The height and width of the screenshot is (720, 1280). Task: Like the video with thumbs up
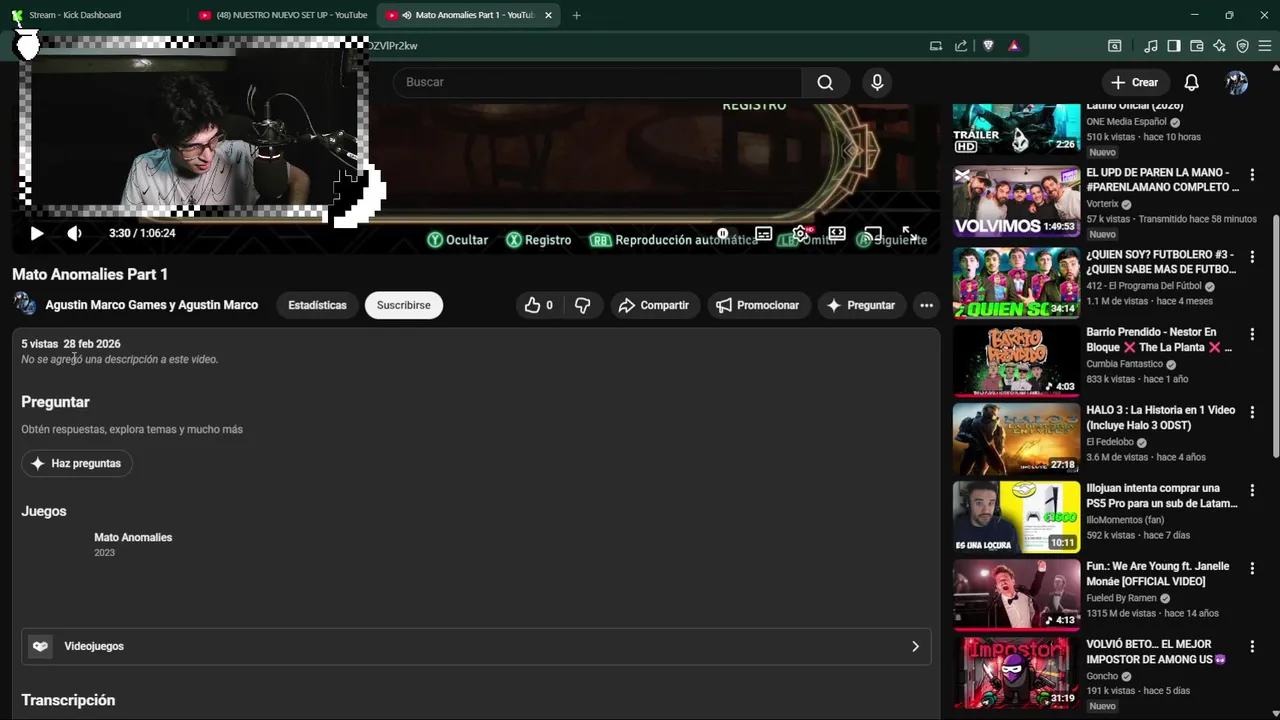point(539,305)
